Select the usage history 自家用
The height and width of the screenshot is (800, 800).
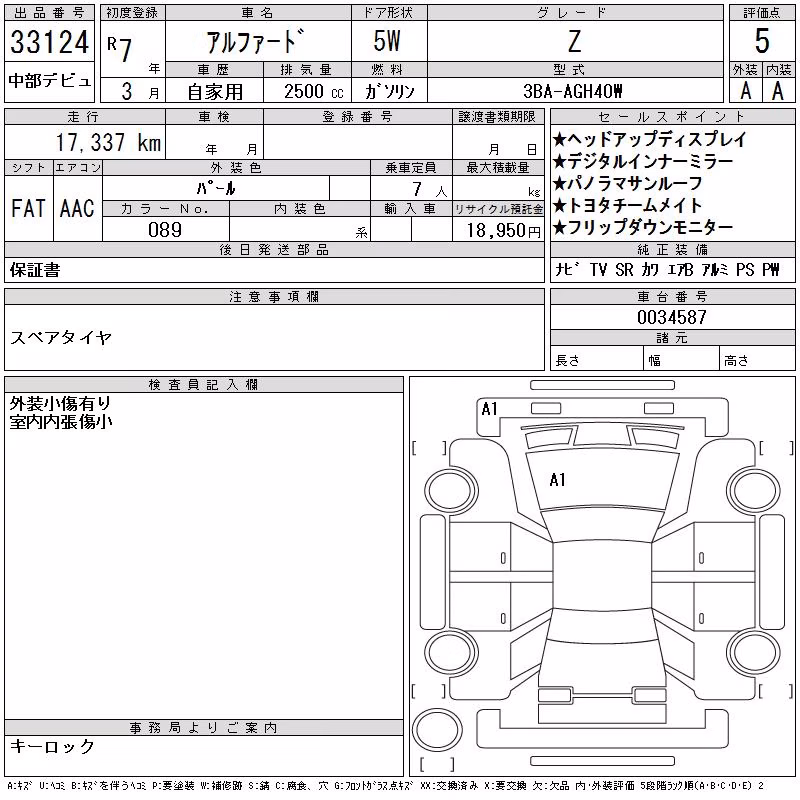tap(215, 92)
